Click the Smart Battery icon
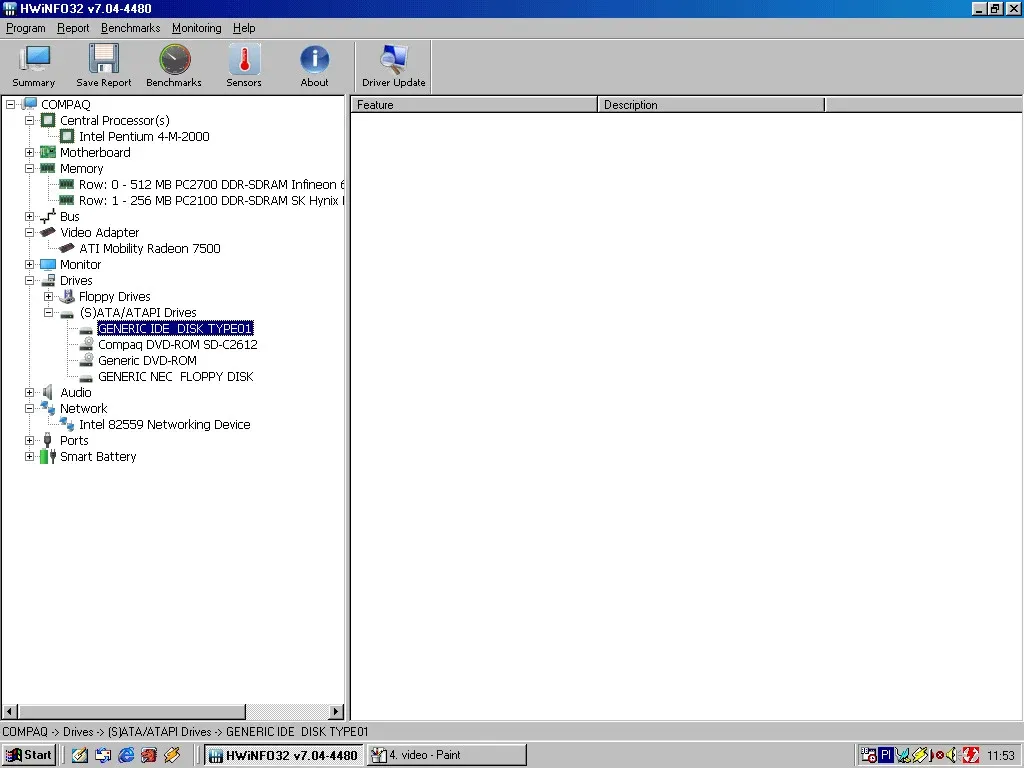Viewport: 1024px width, 768px height. [48, 456]
